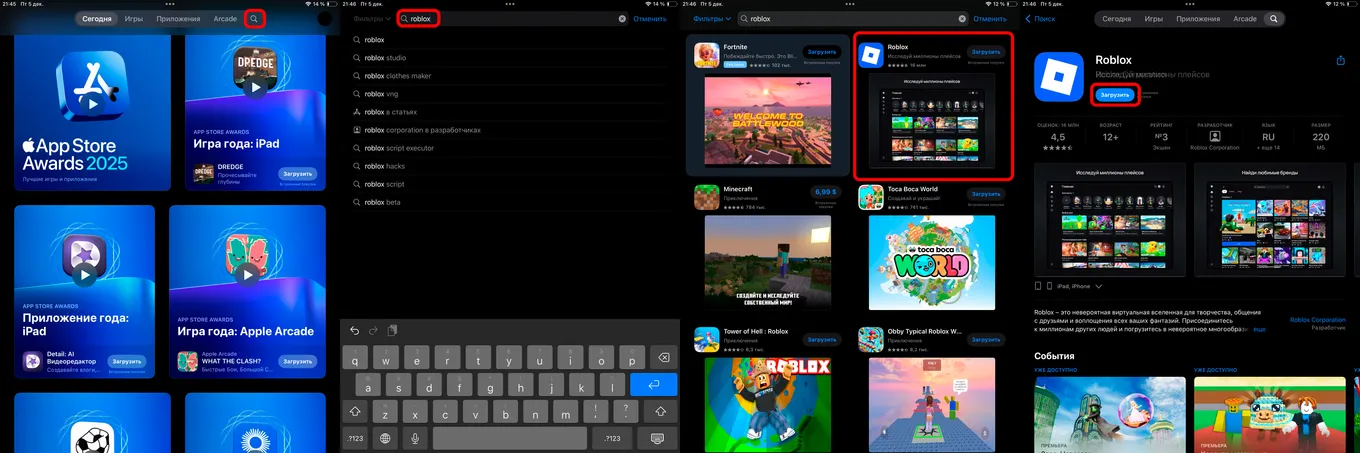Tap the roblox search field on results screen

click(x=854, y=19)
